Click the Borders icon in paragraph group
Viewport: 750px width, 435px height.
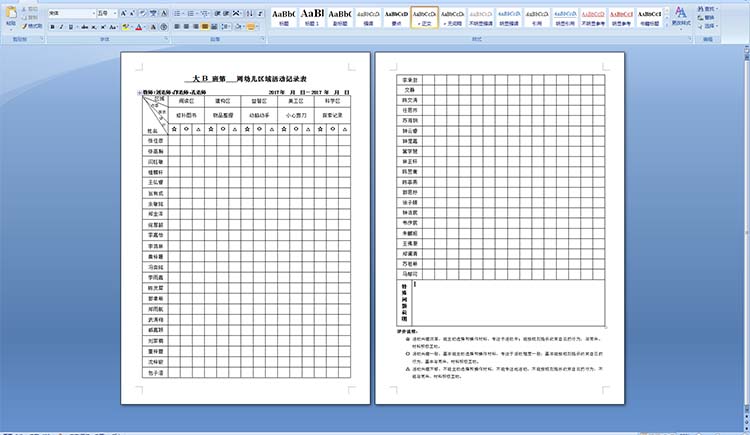click(x=251, y=27)
